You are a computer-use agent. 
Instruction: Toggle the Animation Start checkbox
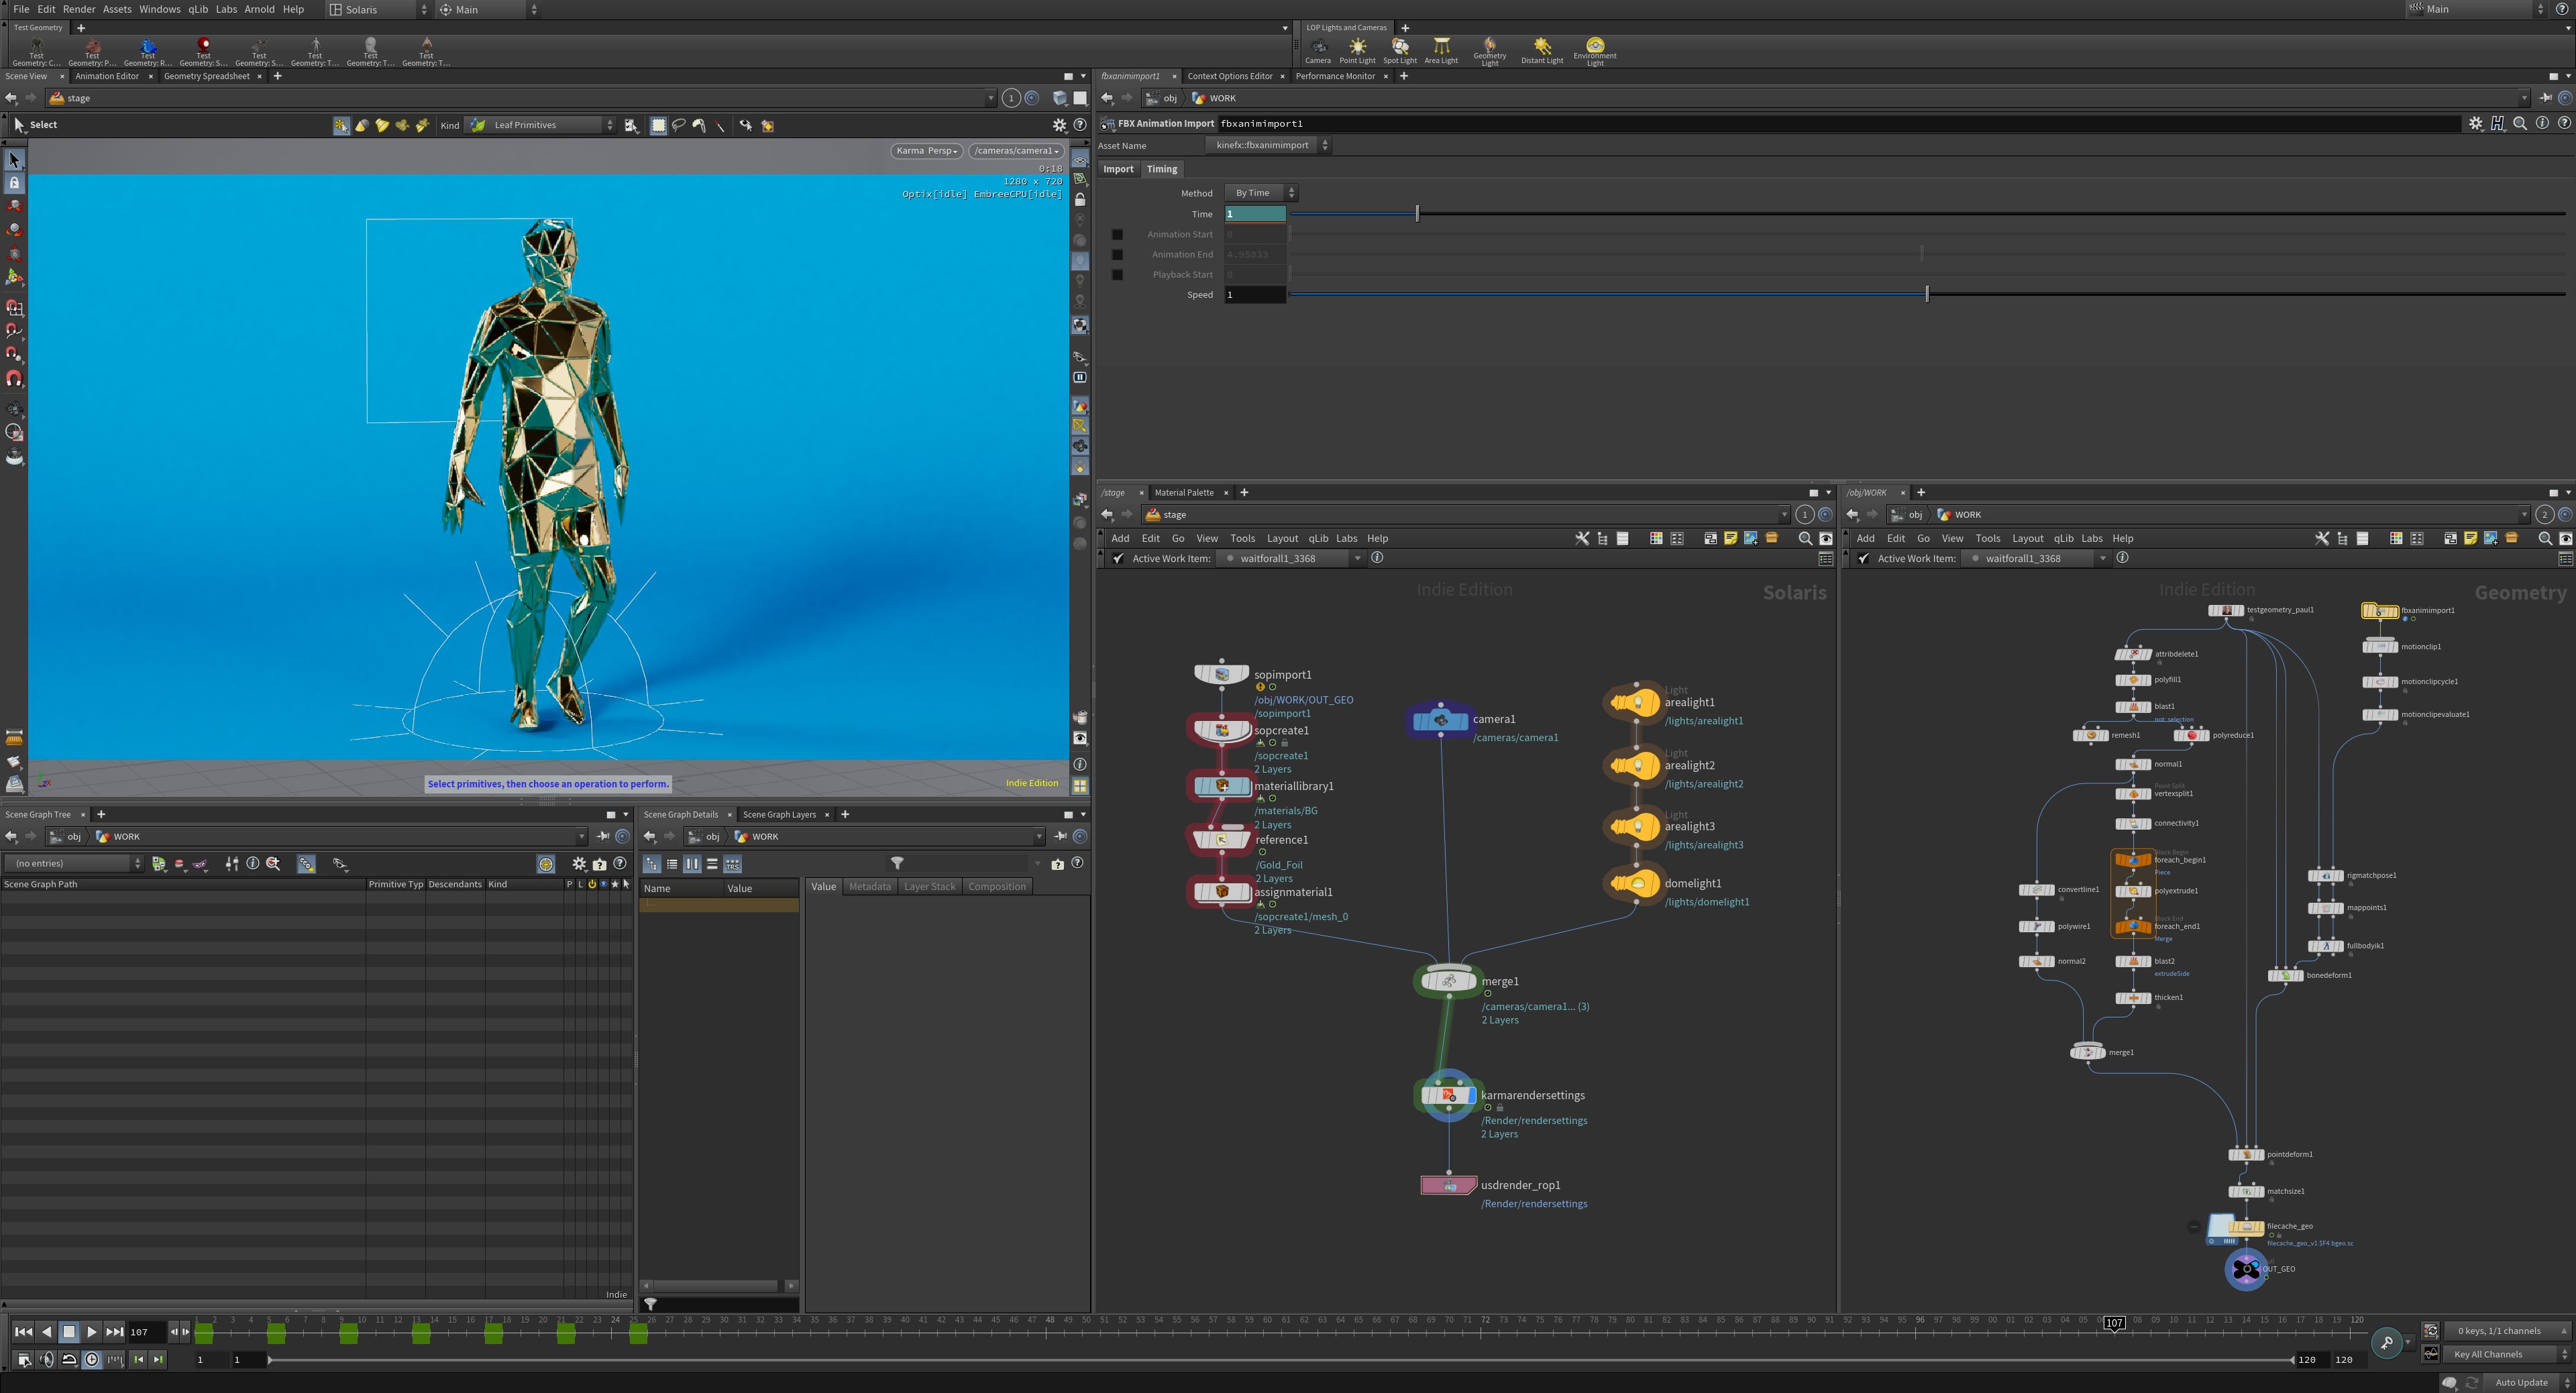click(x=1117, y=234)
